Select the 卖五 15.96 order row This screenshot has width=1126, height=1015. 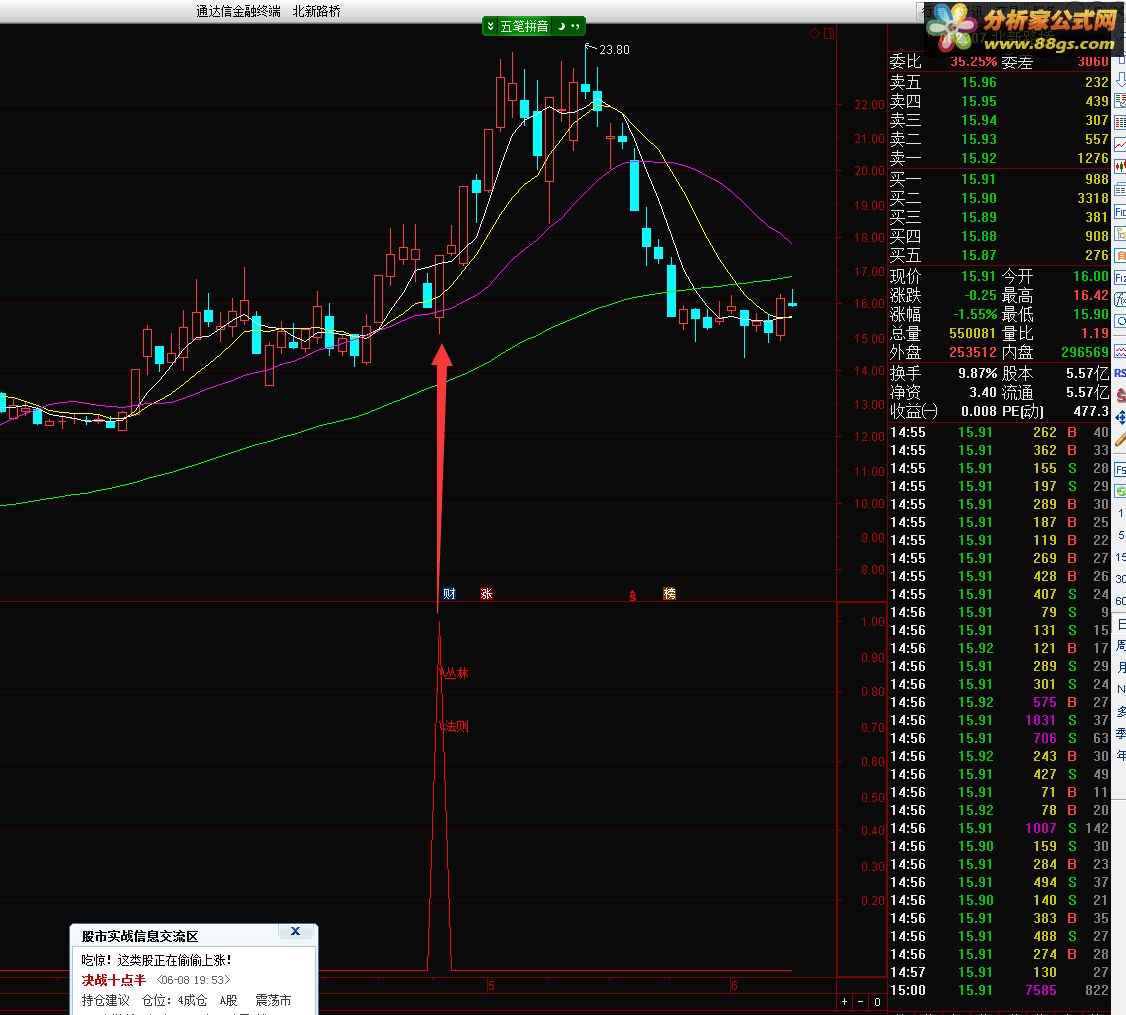click(x=1000, y=82)
